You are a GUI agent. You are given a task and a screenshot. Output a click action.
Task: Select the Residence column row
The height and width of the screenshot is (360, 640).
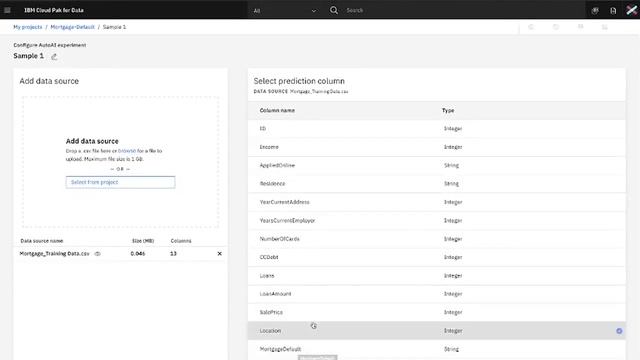coord(436,184)
